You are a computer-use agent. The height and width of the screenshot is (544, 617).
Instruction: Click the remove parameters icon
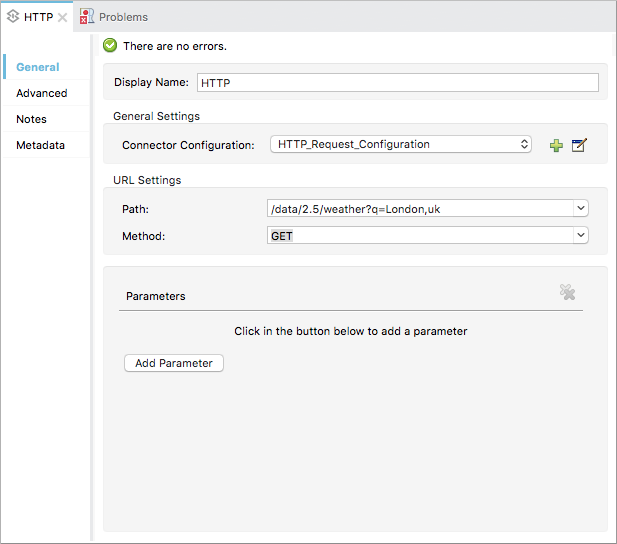pos(567,292)
